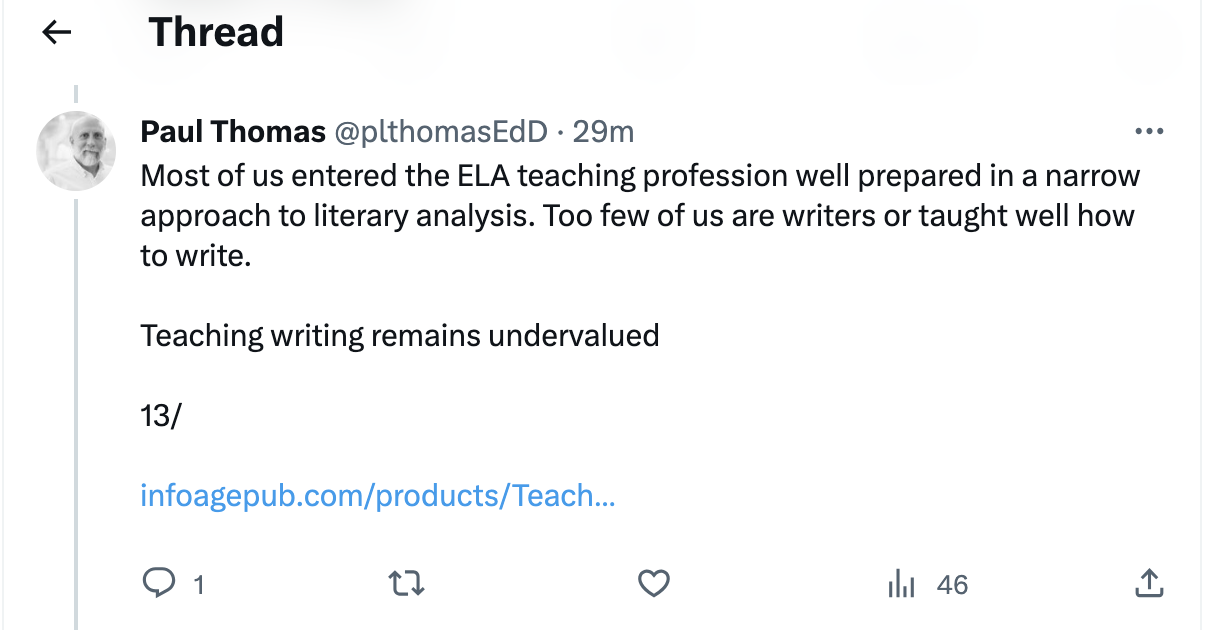Click "Teaching writing remains undervalued" line
This screenshot has height=630, width=1212.
click(x=399, y=335)
